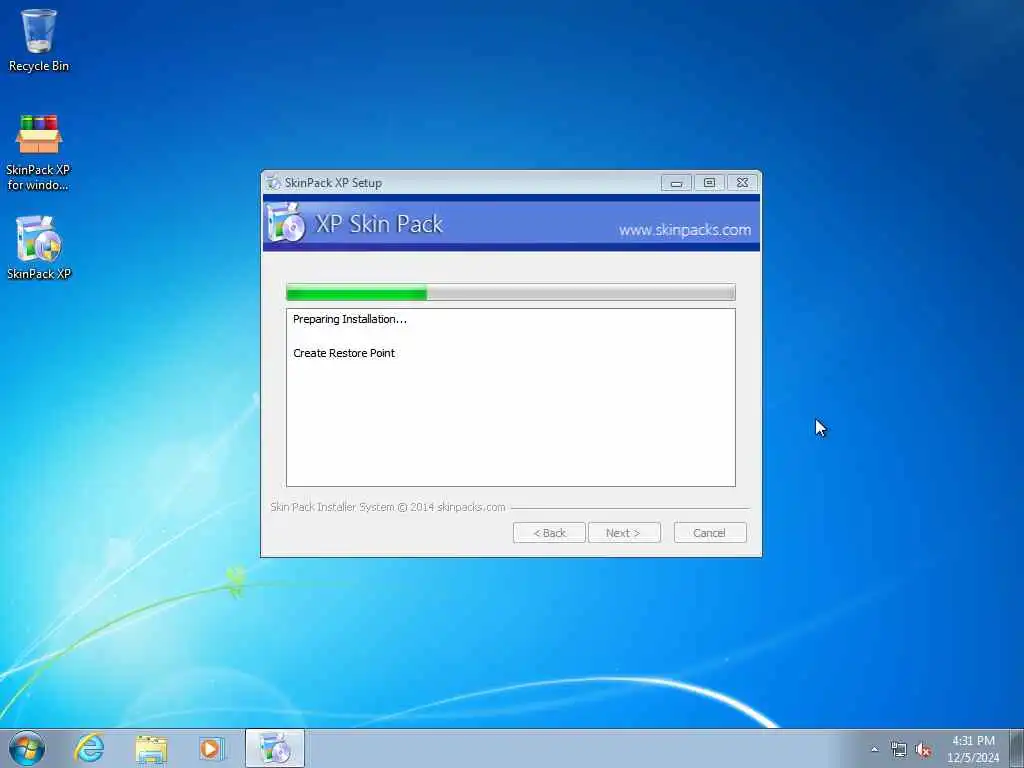This screenshot has width=1024, height=768.
Task: Show hidden icons arrow in system tray
Action: (874, 749)
